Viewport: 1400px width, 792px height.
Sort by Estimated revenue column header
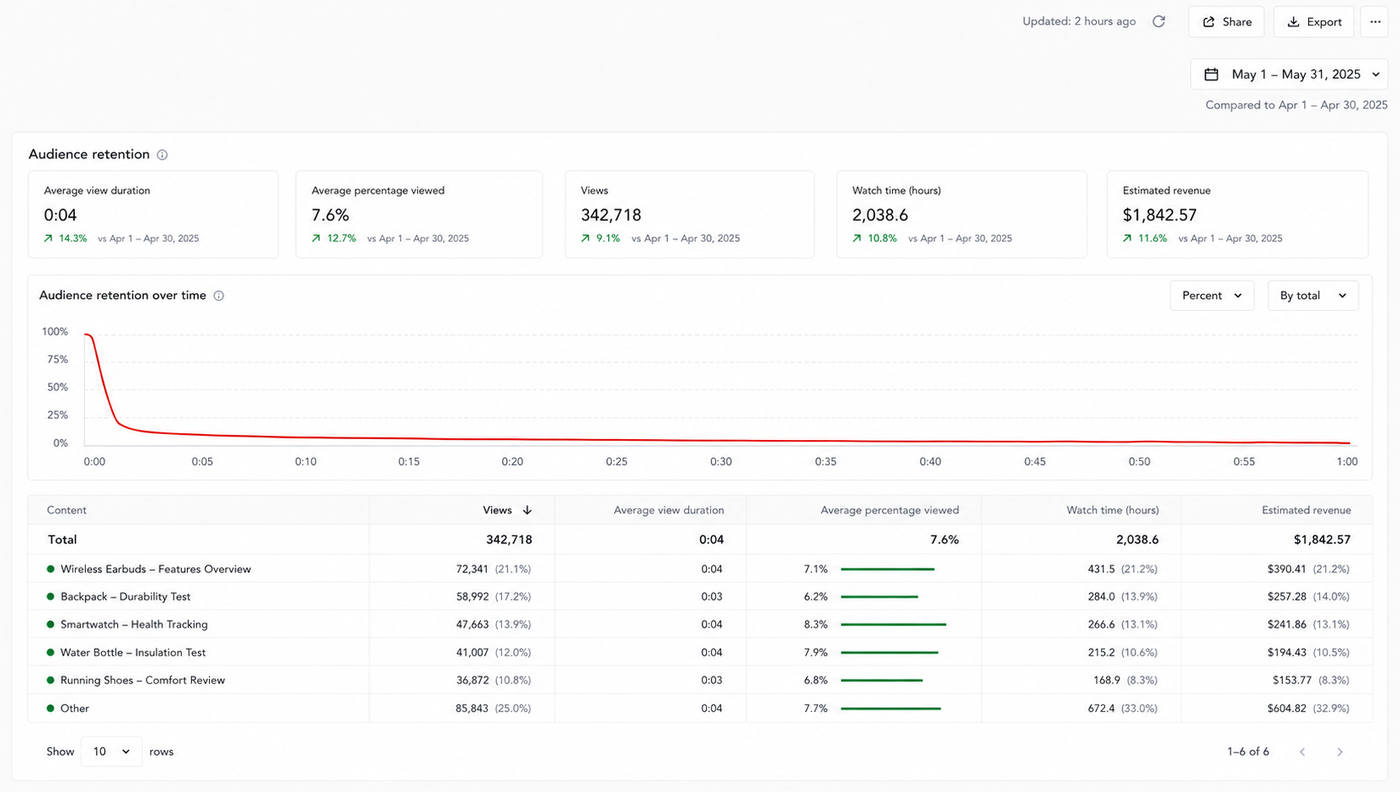(1306, 510)
